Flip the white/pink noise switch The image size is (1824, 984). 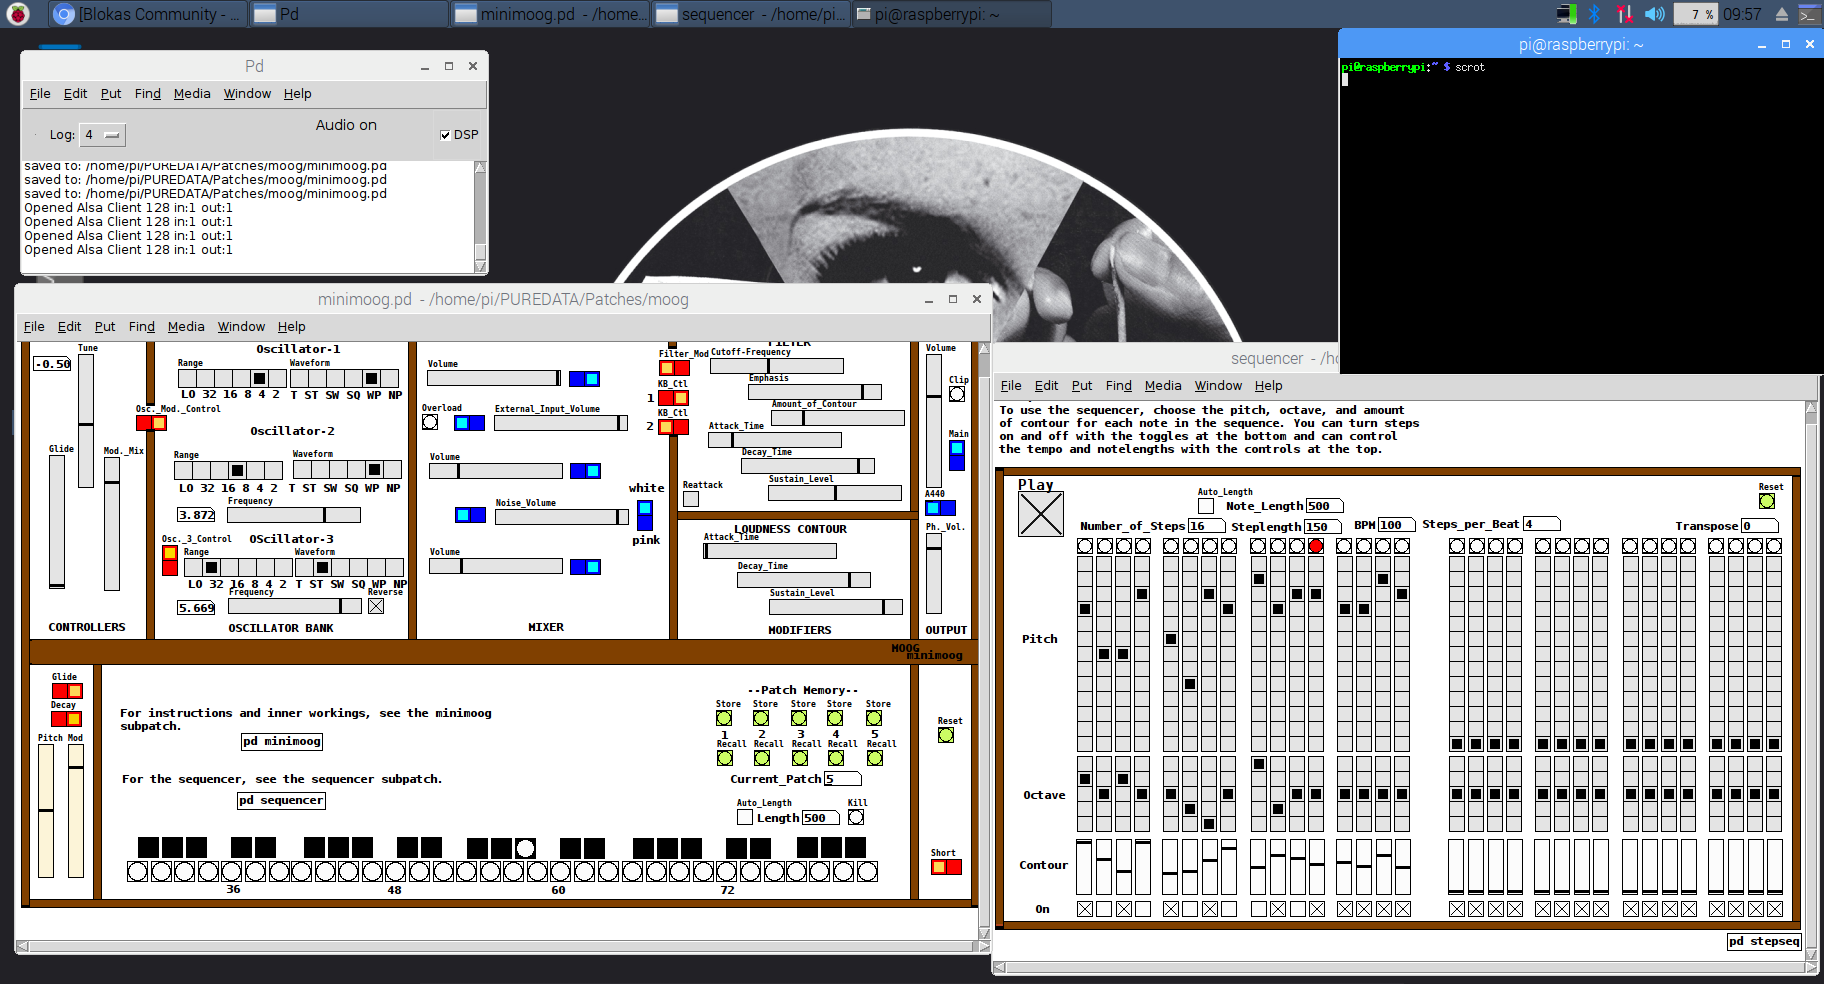click(x=645, y=516)
